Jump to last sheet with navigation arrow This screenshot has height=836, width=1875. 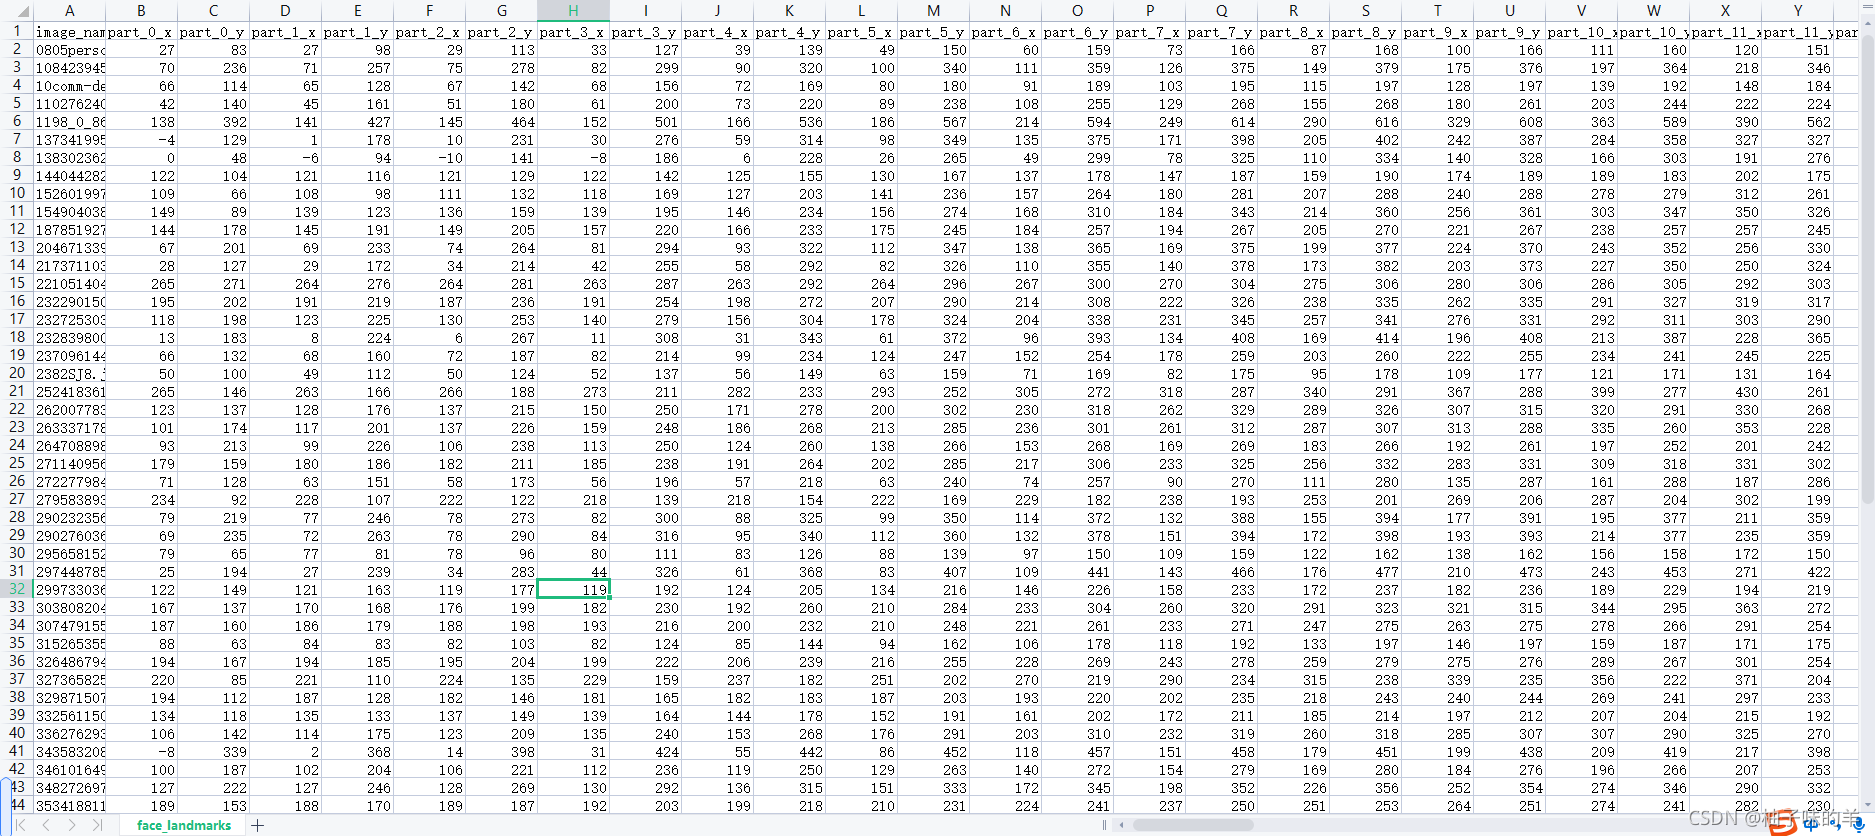(x=97, y=825)
